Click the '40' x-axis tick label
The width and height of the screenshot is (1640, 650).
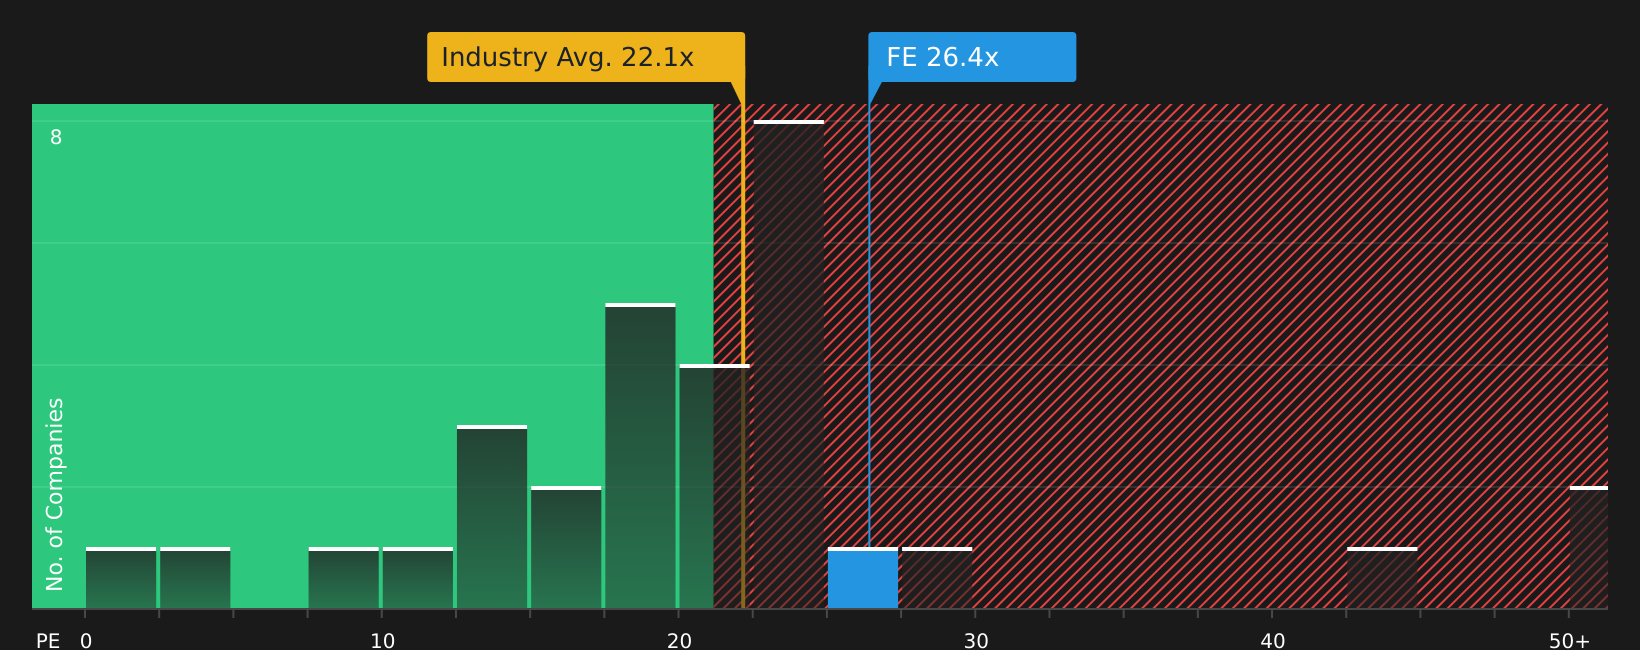1272,641
